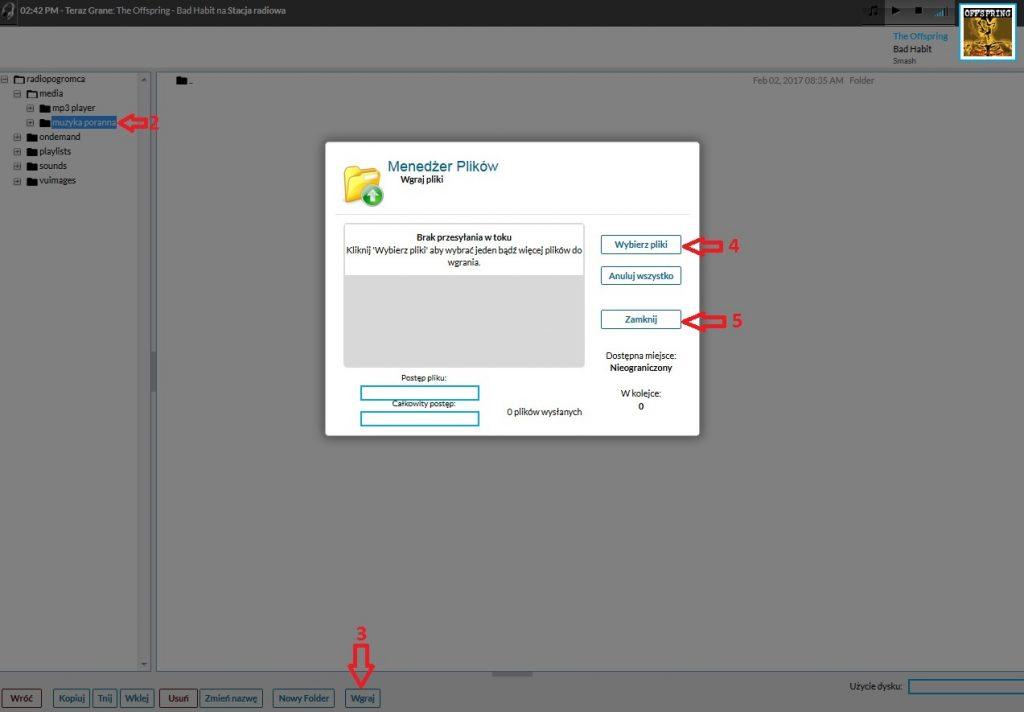Click the headphones icon in top-left corner
Screen dimensions: 1024x712
click(9, 10)
